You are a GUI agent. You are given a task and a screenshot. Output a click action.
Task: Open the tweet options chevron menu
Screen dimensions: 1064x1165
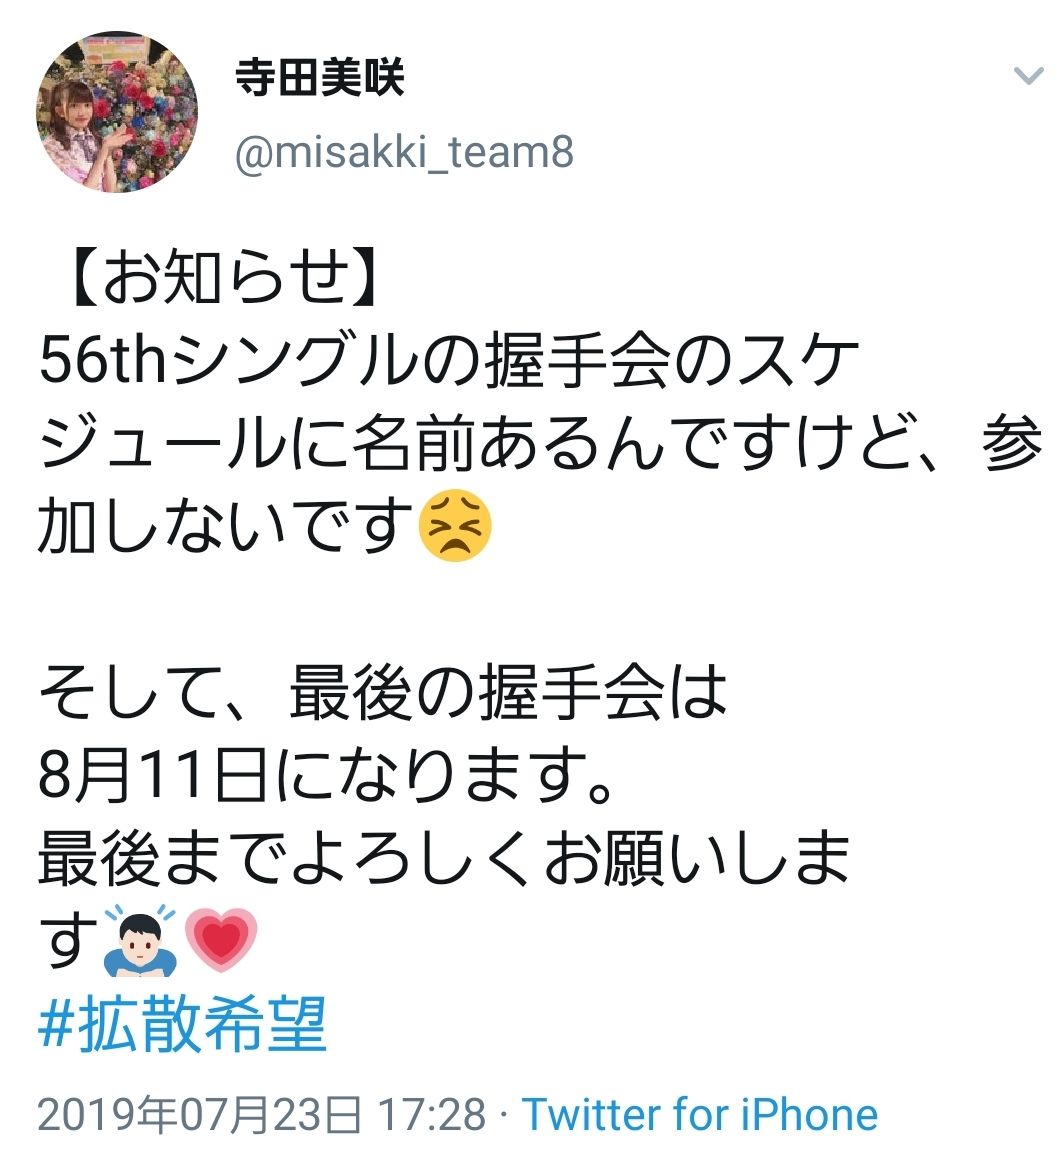1028,75
